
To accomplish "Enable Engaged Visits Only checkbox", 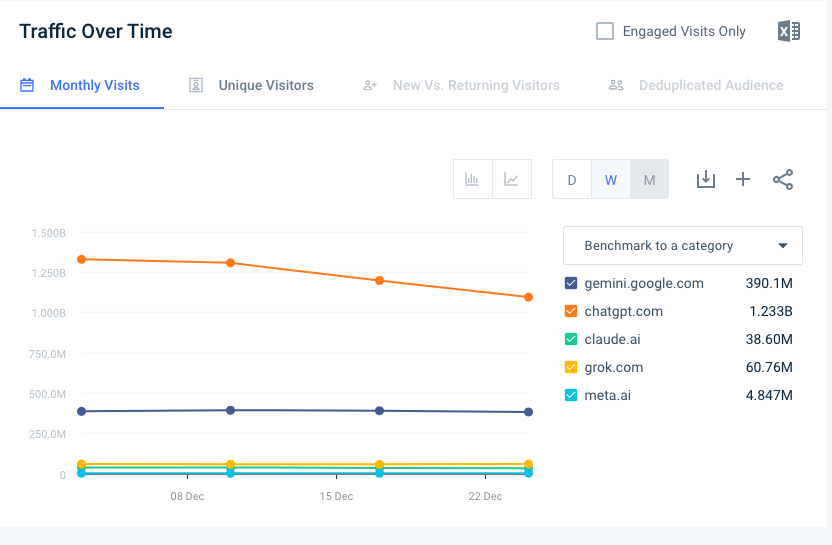I will 605,31.
